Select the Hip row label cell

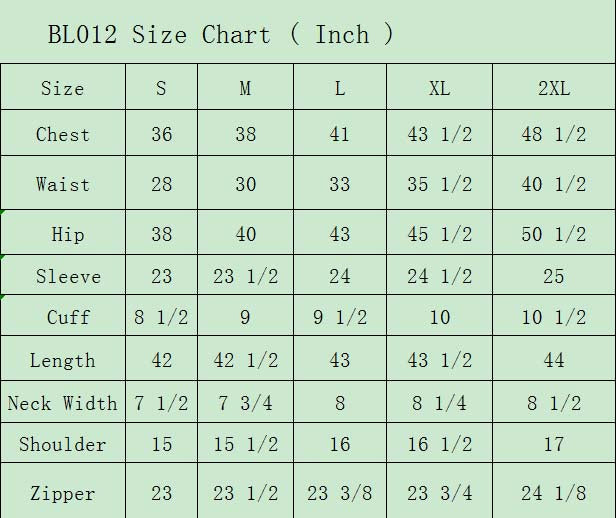63,233
